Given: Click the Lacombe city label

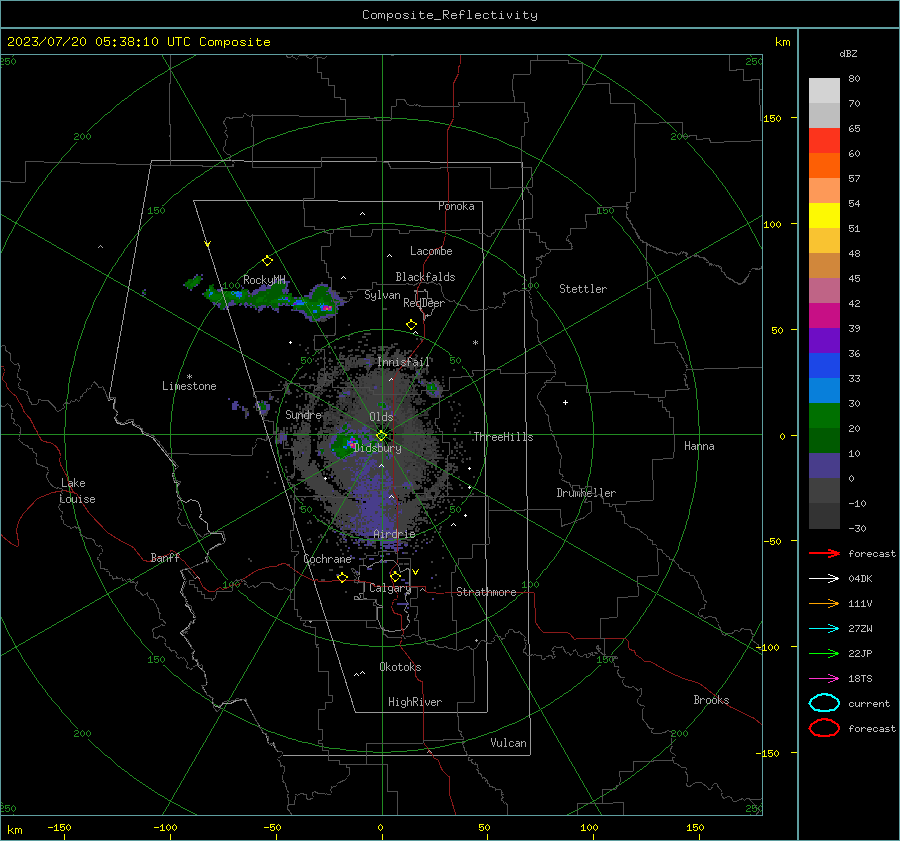Looking at the screenshot, I should click(431, 251).
